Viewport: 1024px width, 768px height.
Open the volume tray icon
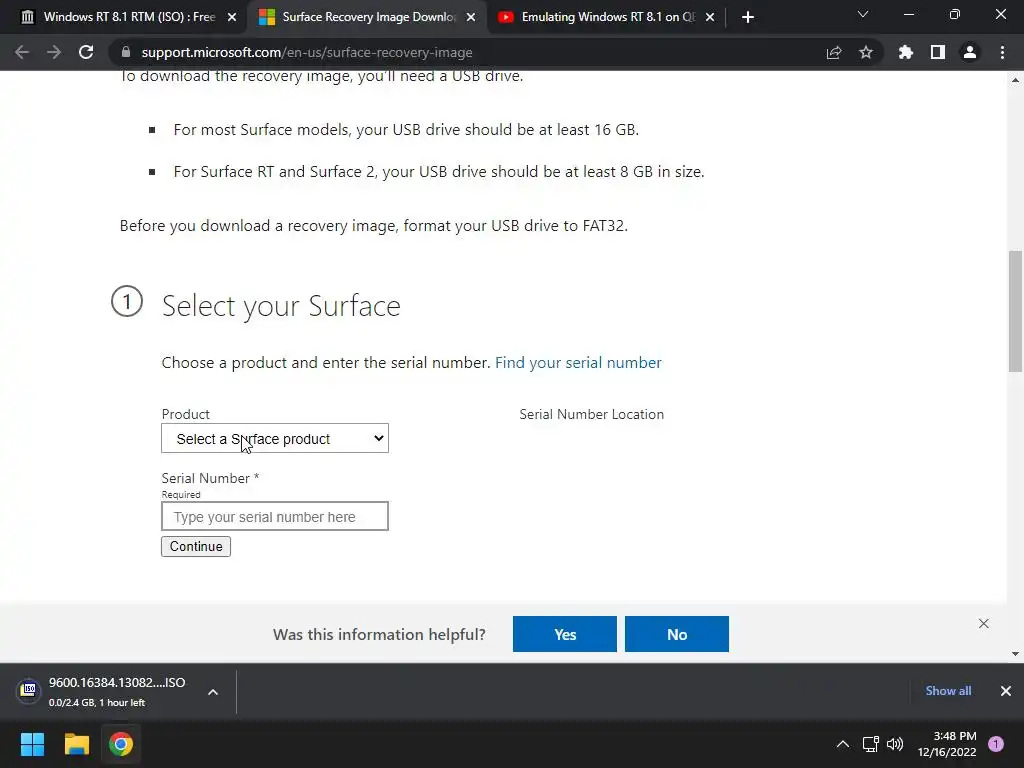pyautogui.click(x=895, y=744)
